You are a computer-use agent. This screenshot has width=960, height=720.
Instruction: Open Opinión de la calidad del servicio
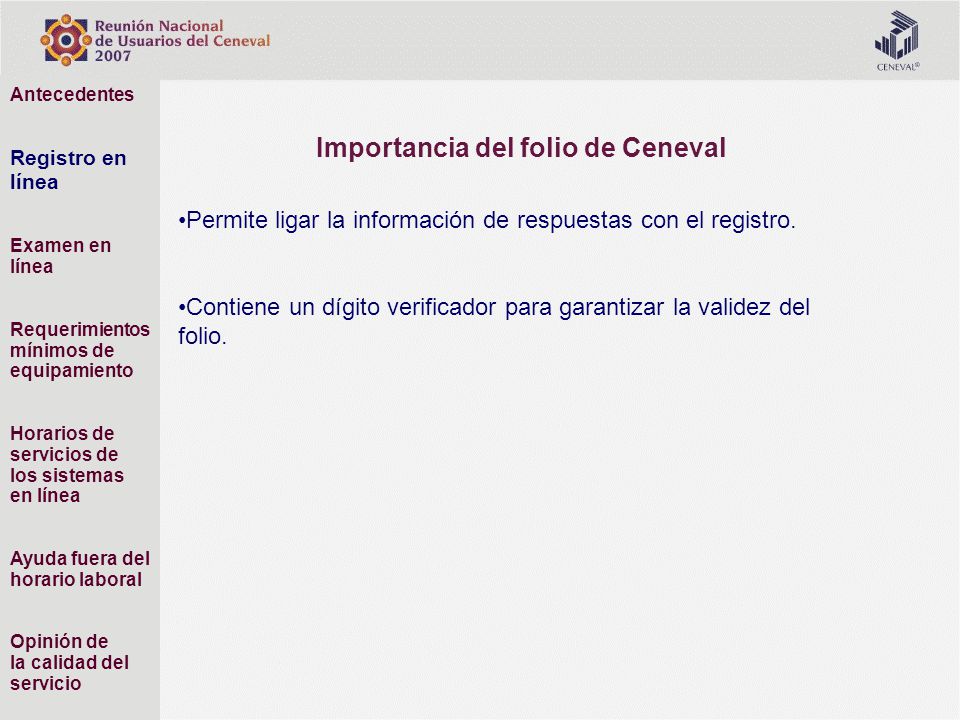coord(69,662)
